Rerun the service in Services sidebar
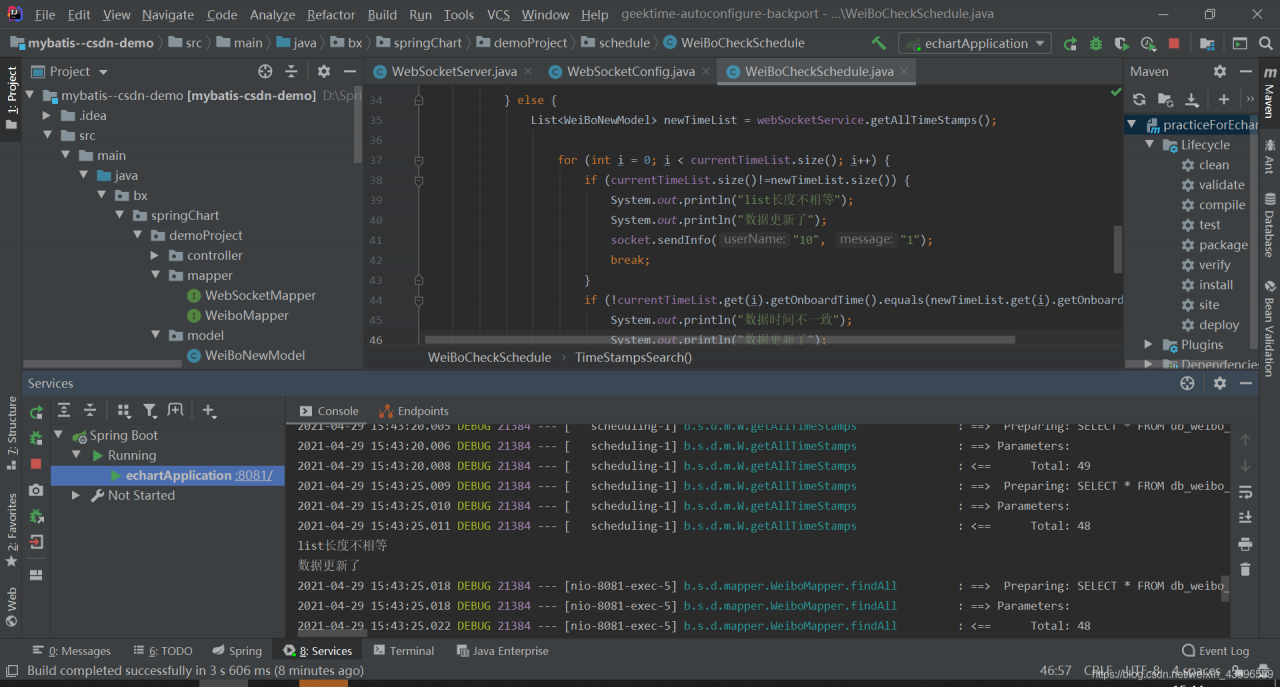Screen dimensions: 1280x687 click(x=36, y=412)
